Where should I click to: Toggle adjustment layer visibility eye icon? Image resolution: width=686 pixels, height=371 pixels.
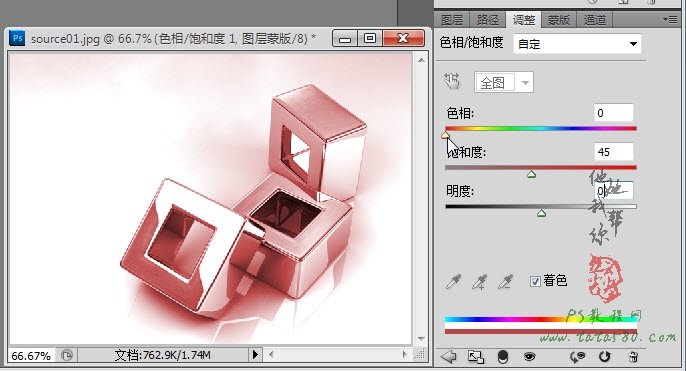click(x=529, y=357)
